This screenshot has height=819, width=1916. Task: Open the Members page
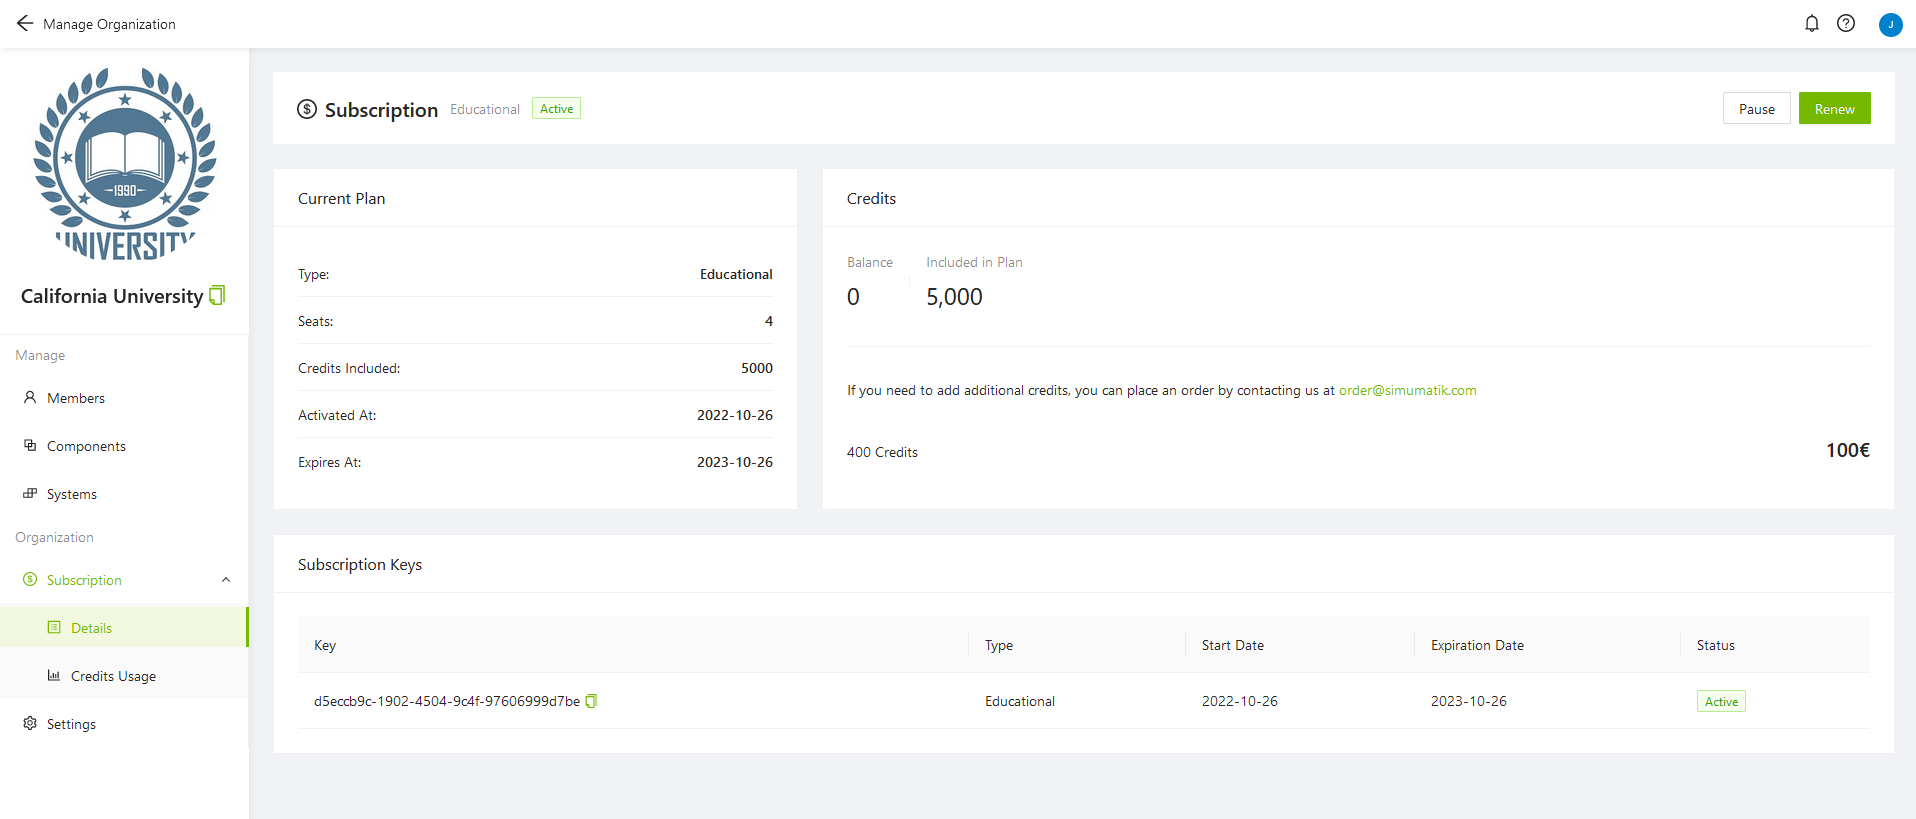75,398
